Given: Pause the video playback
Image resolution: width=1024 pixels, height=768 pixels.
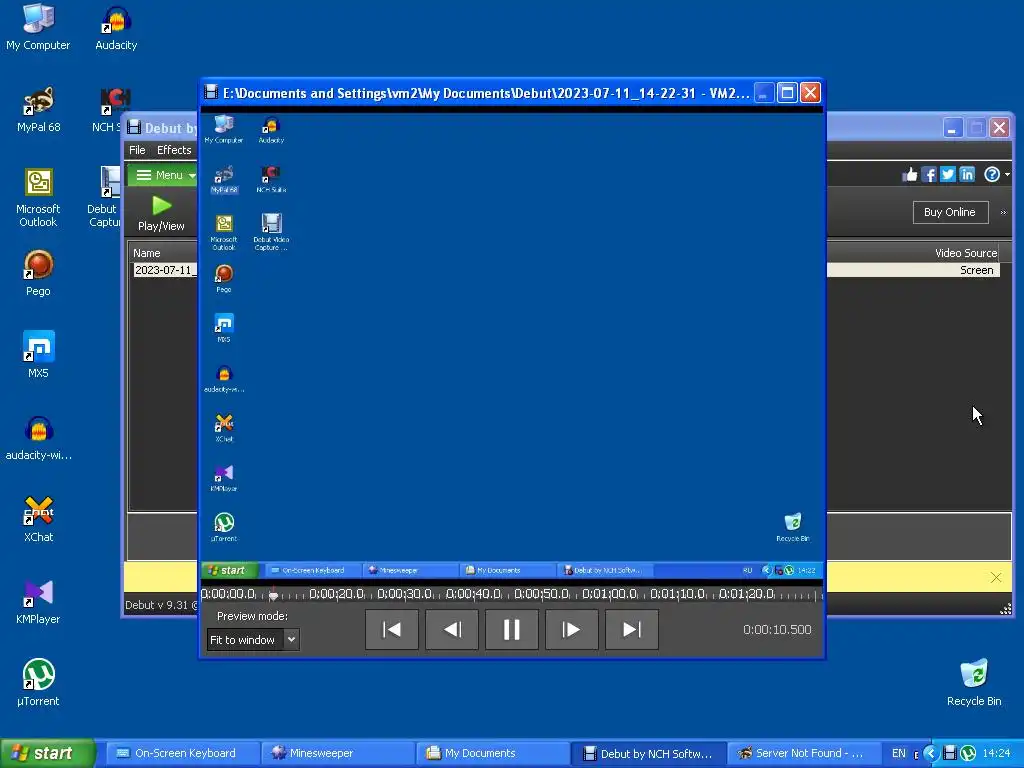Looking at the screenshot, I should (x=511, y=630).
